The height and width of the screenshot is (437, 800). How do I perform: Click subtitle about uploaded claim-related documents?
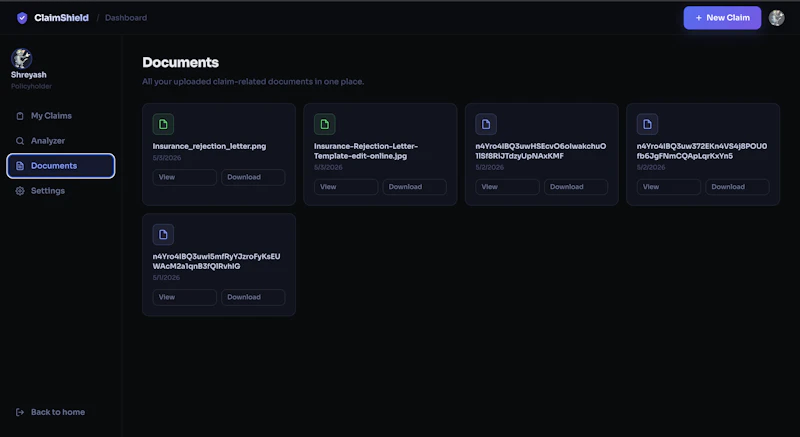253,82
